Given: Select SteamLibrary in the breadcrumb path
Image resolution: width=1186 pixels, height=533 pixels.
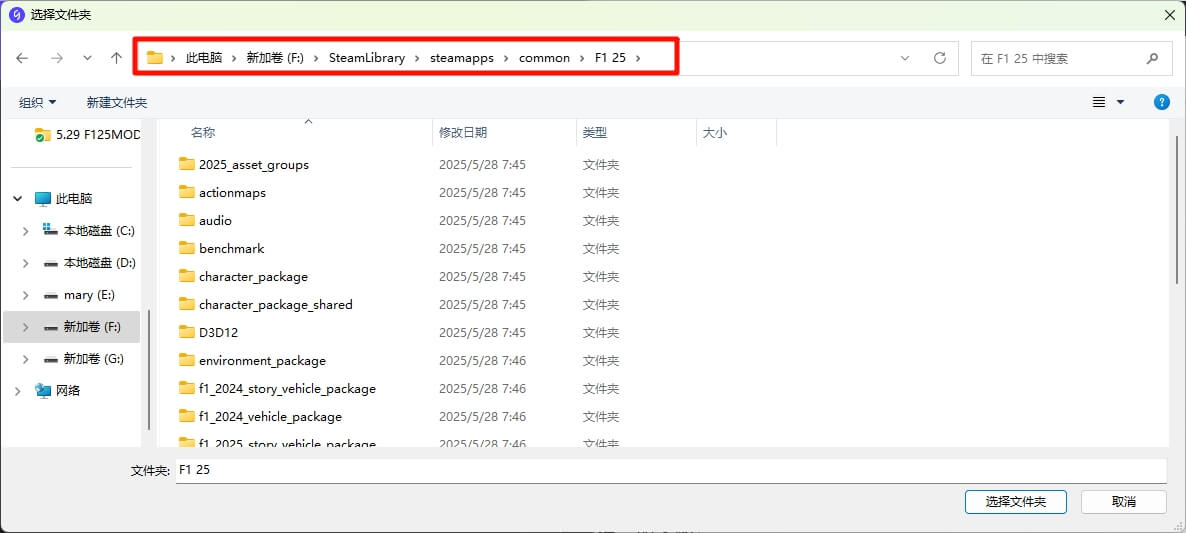Looking at the screenshot, I should [x=367, y=57].
